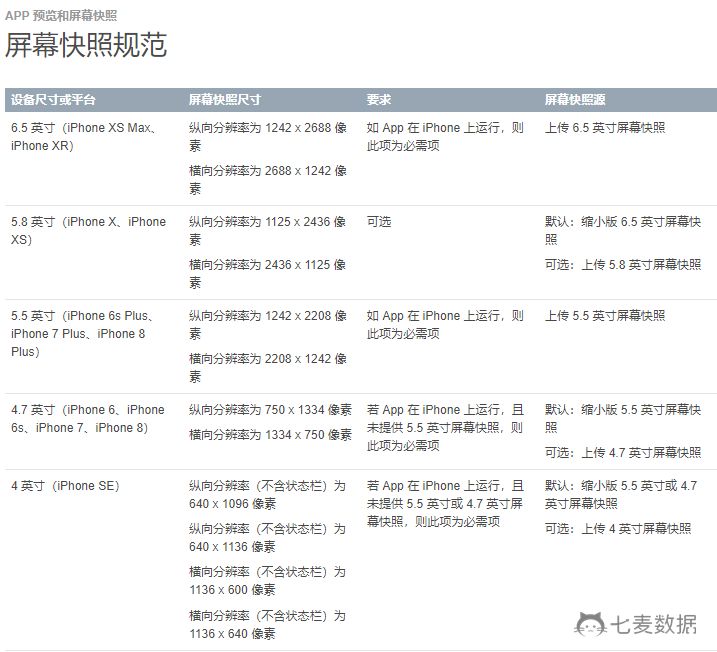Click the requirement text in the 4.7 英寸 row

point(445,428)
